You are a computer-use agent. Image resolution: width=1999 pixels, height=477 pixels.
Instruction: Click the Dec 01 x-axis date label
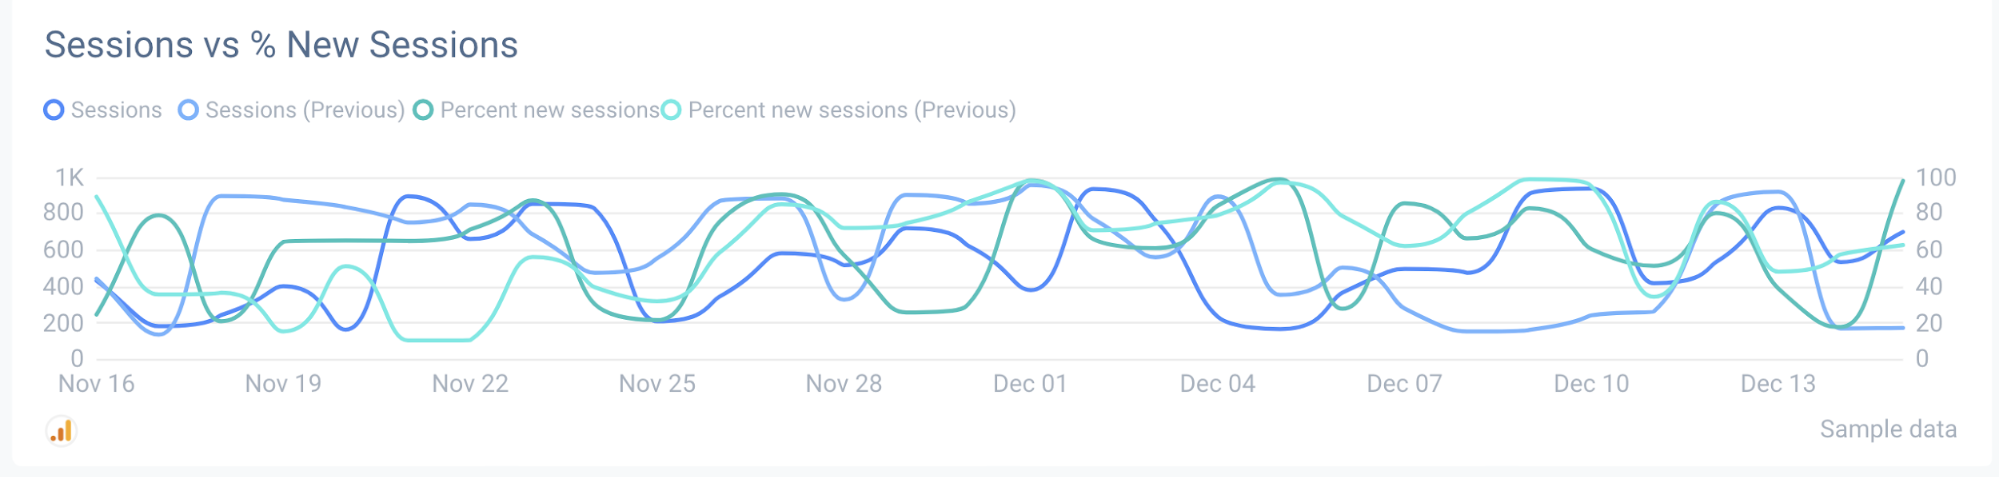click(x=1030, y=384)
